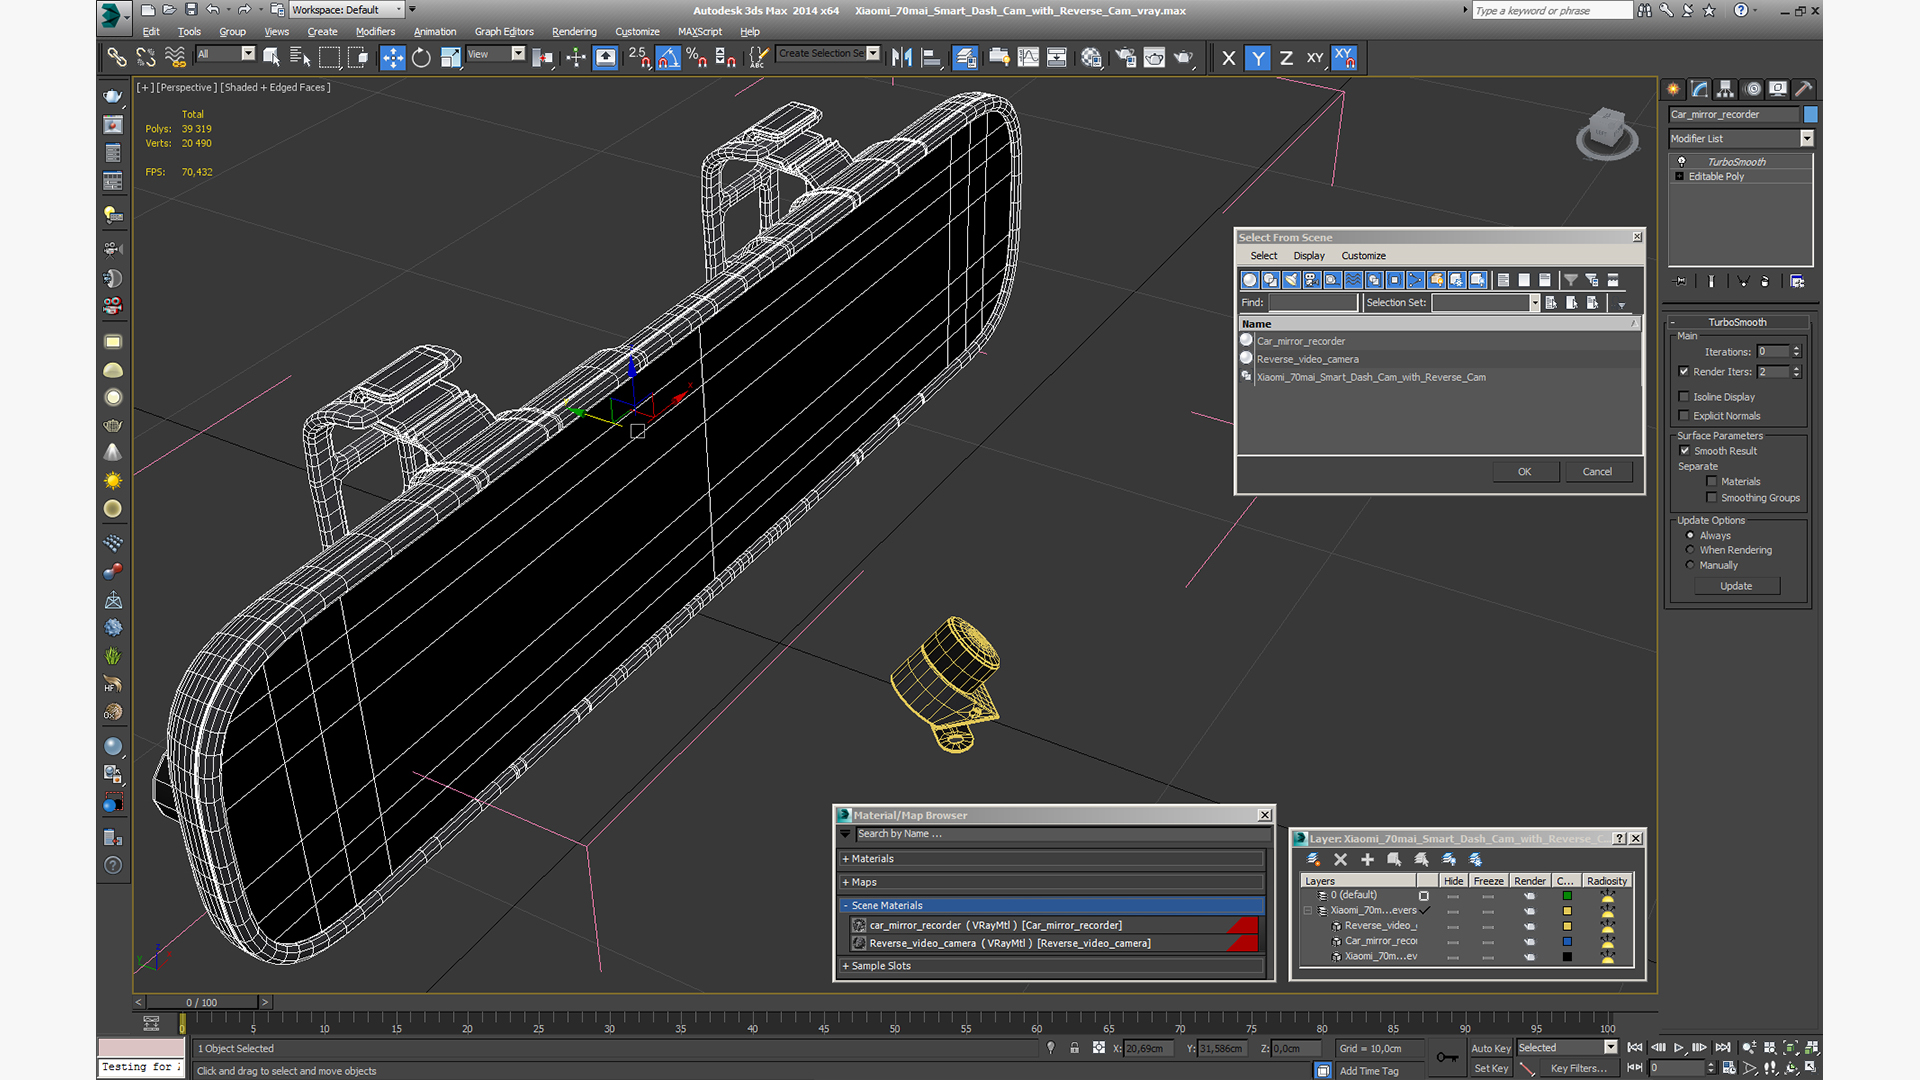This screenshot has width=1920, height=1080.
Task: Click the Set Key button
Action: [x=1490, y=1068]
